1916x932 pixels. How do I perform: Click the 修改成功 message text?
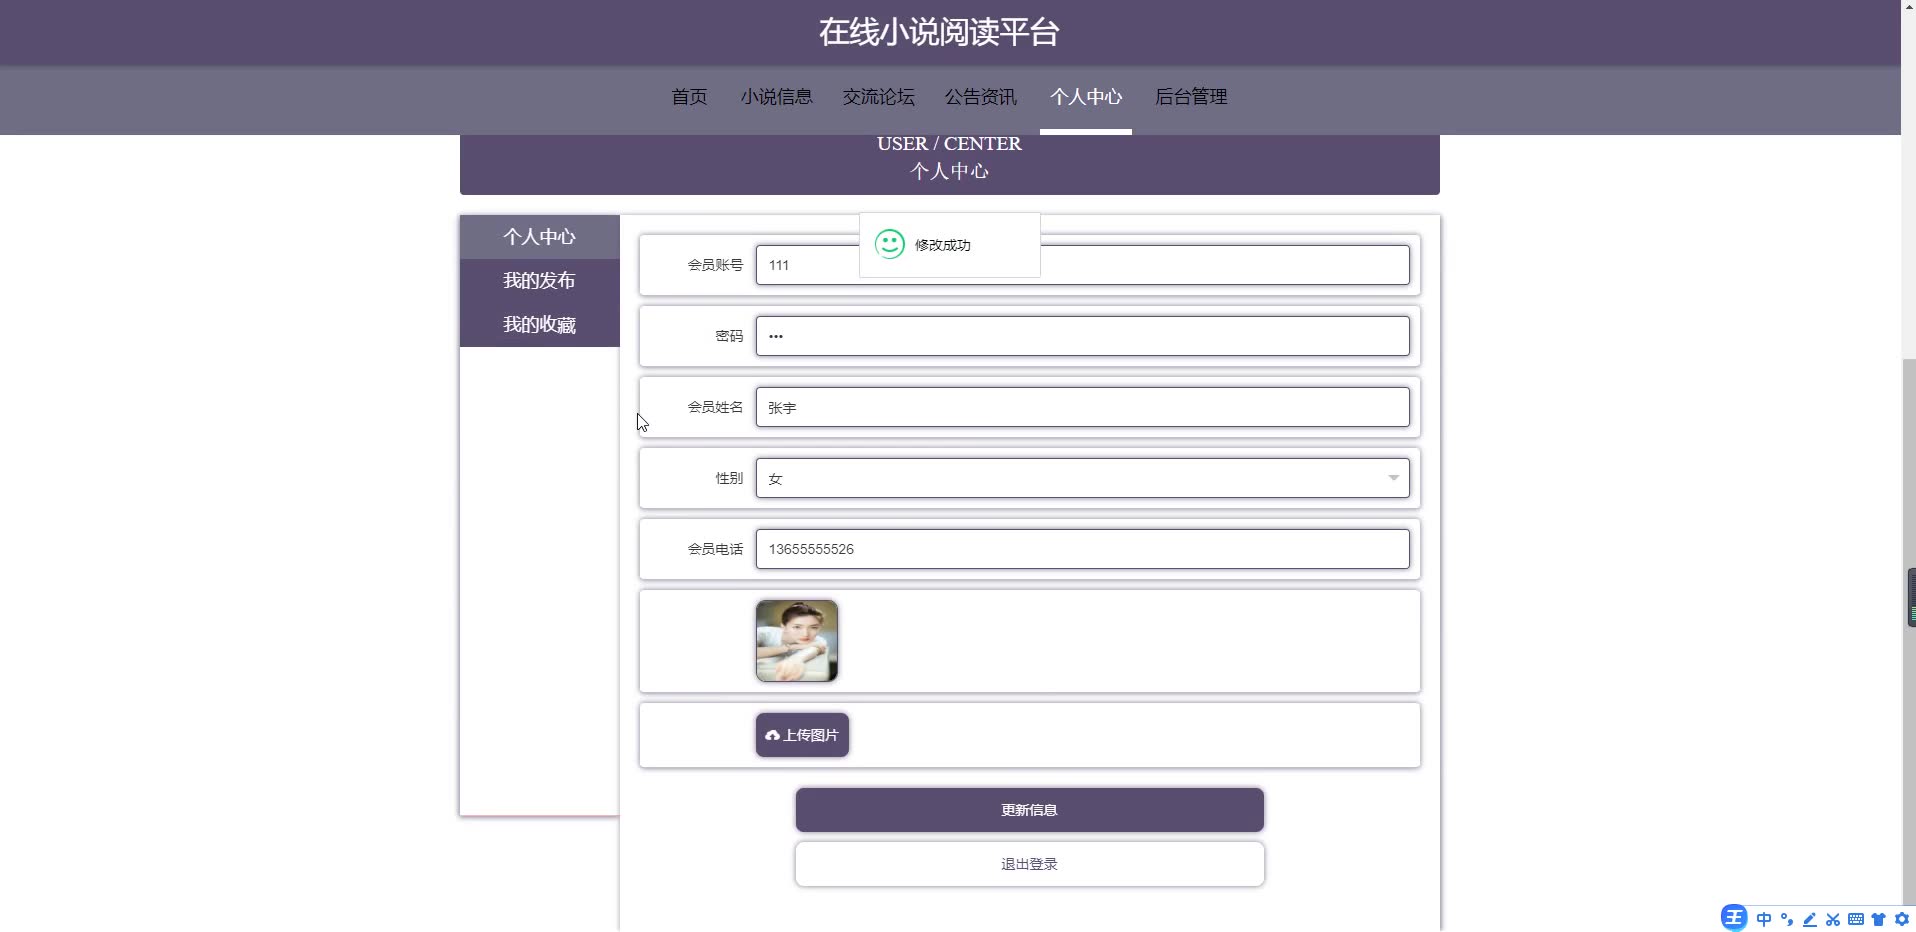(943, 245)
